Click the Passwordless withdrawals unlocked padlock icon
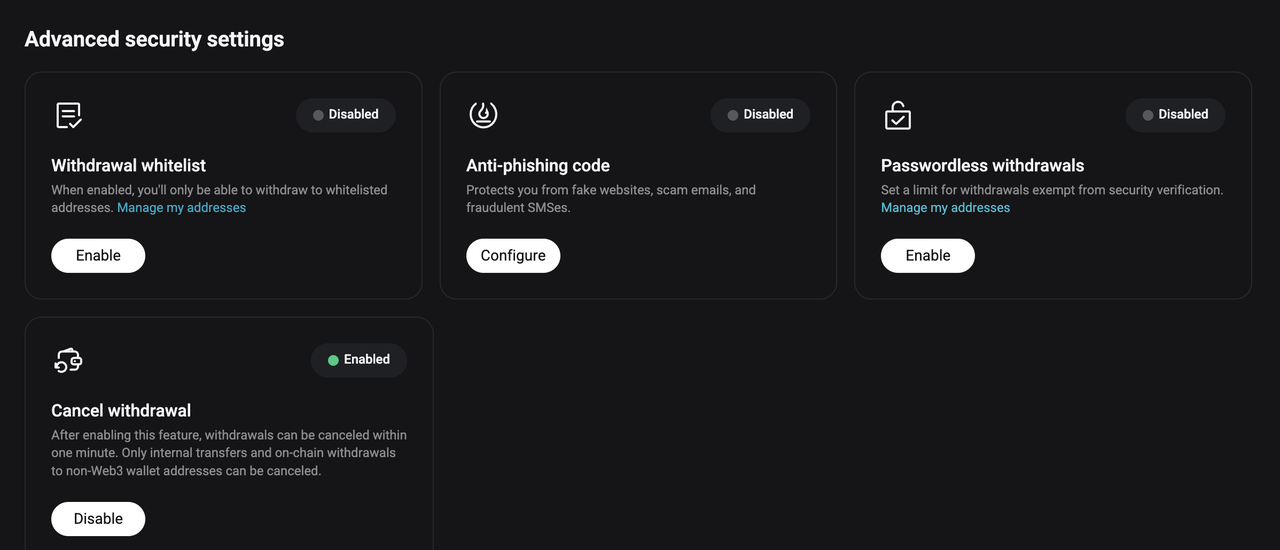The height and width of the screenshot is (550, 1280). [x=898, y=115]
